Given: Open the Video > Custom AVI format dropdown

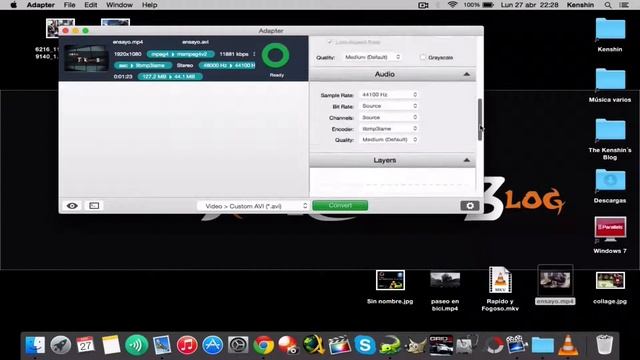Looking at the screenshot, I should point(253,206).
